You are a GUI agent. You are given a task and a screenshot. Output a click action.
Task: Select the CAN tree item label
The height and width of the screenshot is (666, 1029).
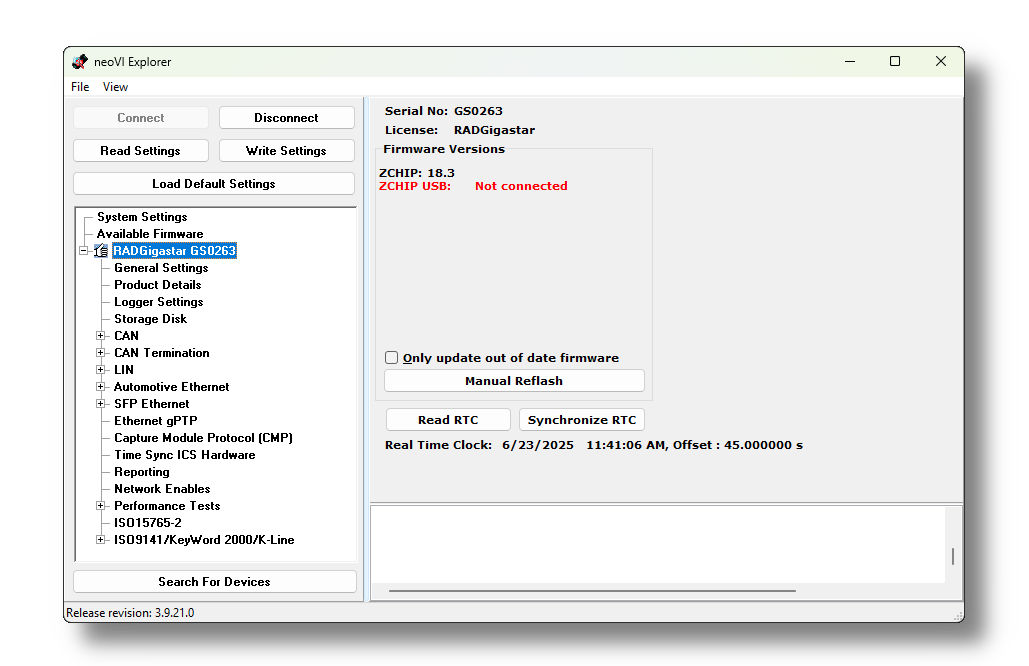coord(126,336)
